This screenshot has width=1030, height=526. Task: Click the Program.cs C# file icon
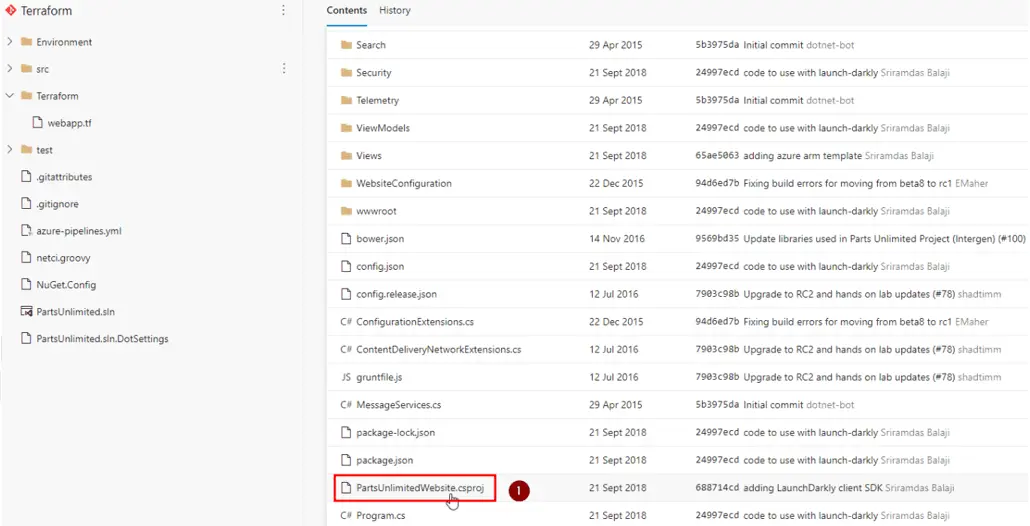click(x=346, y=516)
